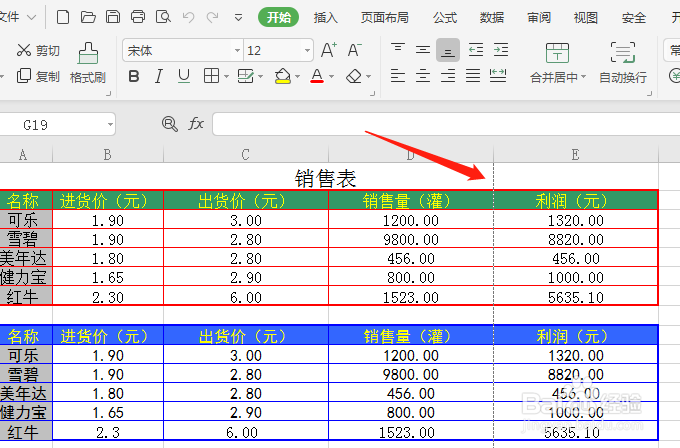Open the font size 12 dropdown

[307, 51]
